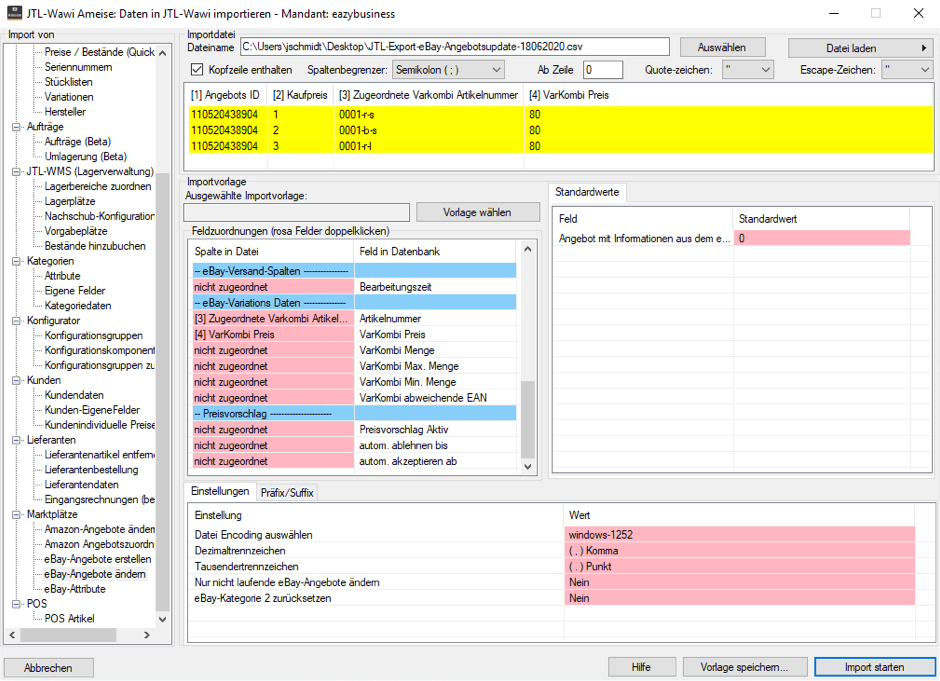Select eBay-Angebote erstellen in the tree
Image resolution: width=940 pixels, height=681 pixels.
(x=98, y=559)
